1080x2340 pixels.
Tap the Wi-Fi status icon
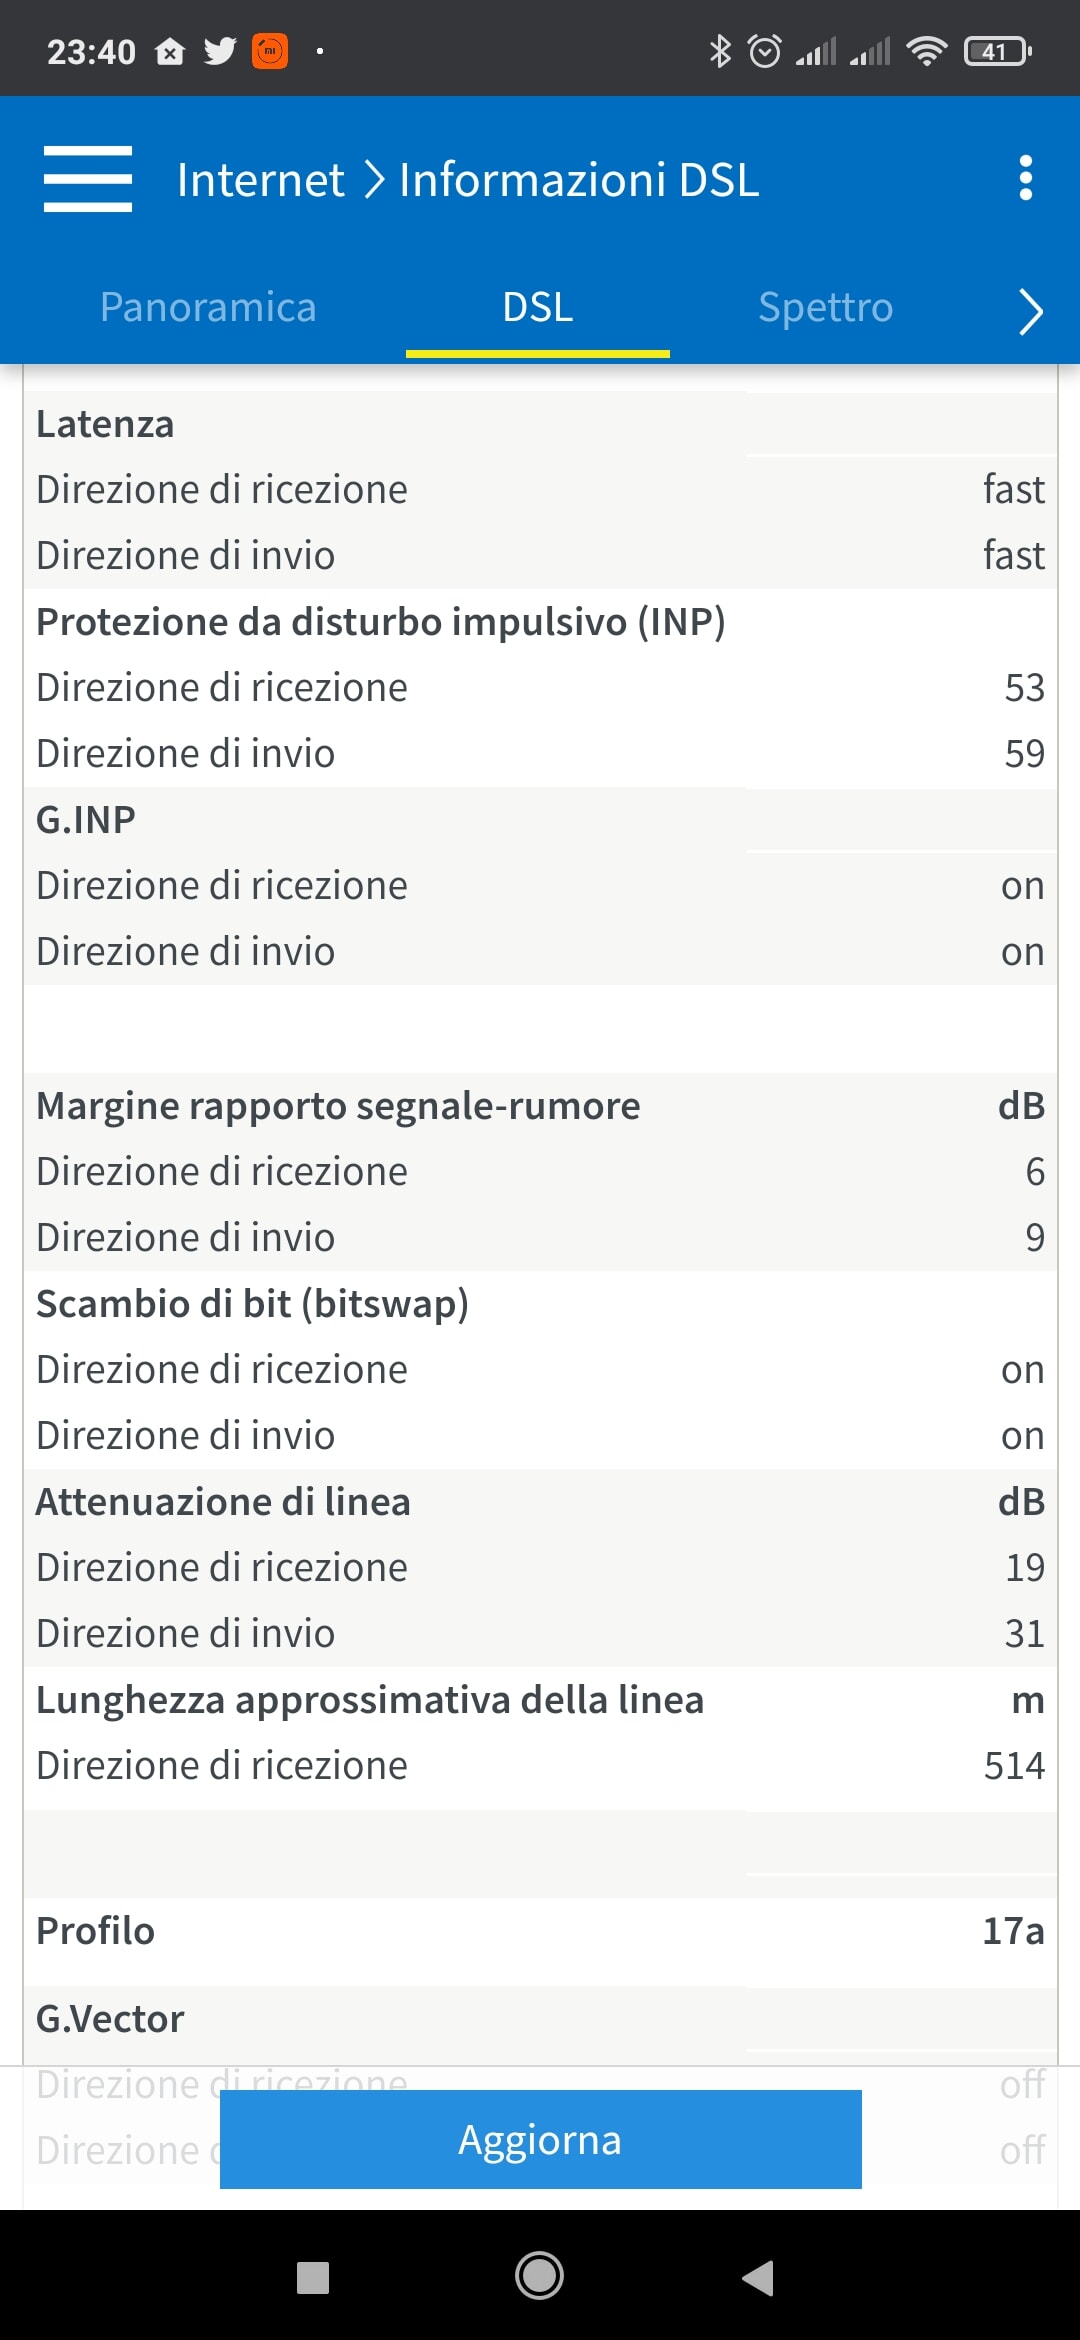(927, 51)
